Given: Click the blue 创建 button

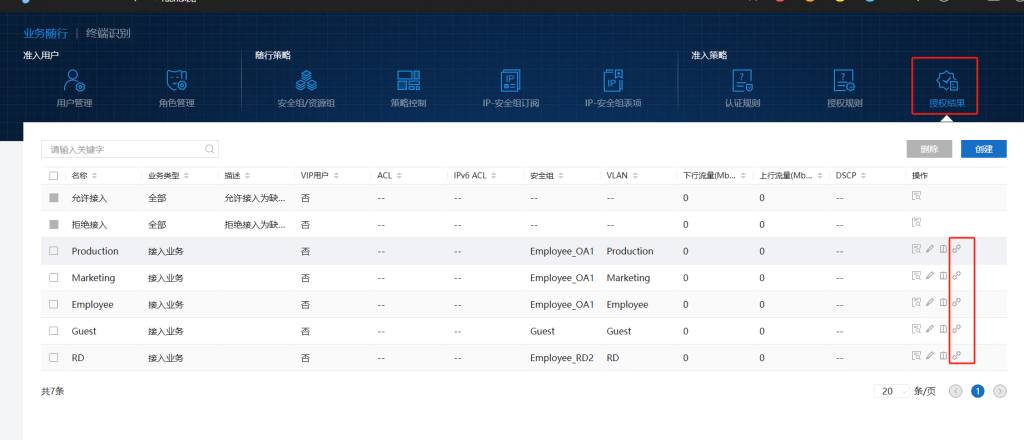Looking at the screenshot, I should point(983,149).
